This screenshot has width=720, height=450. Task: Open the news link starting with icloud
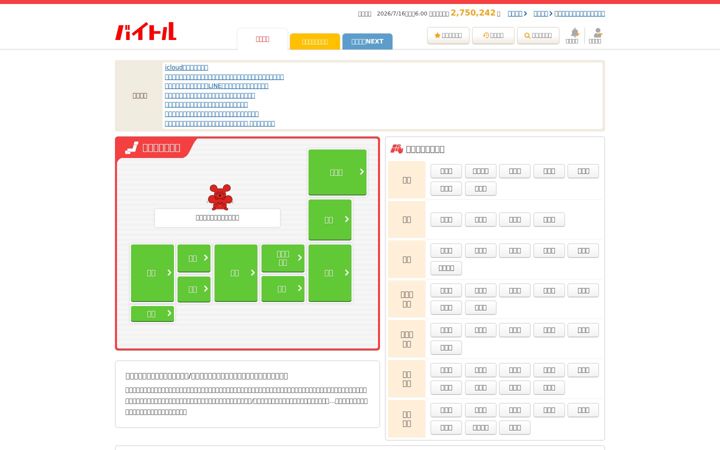[186, 68]
